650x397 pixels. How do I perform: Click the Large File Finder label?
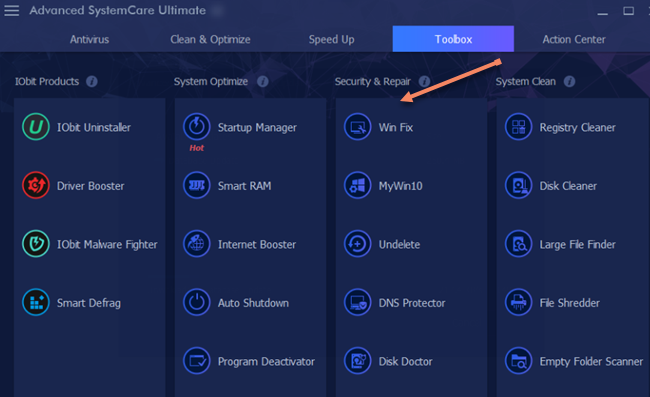(577, 244)
